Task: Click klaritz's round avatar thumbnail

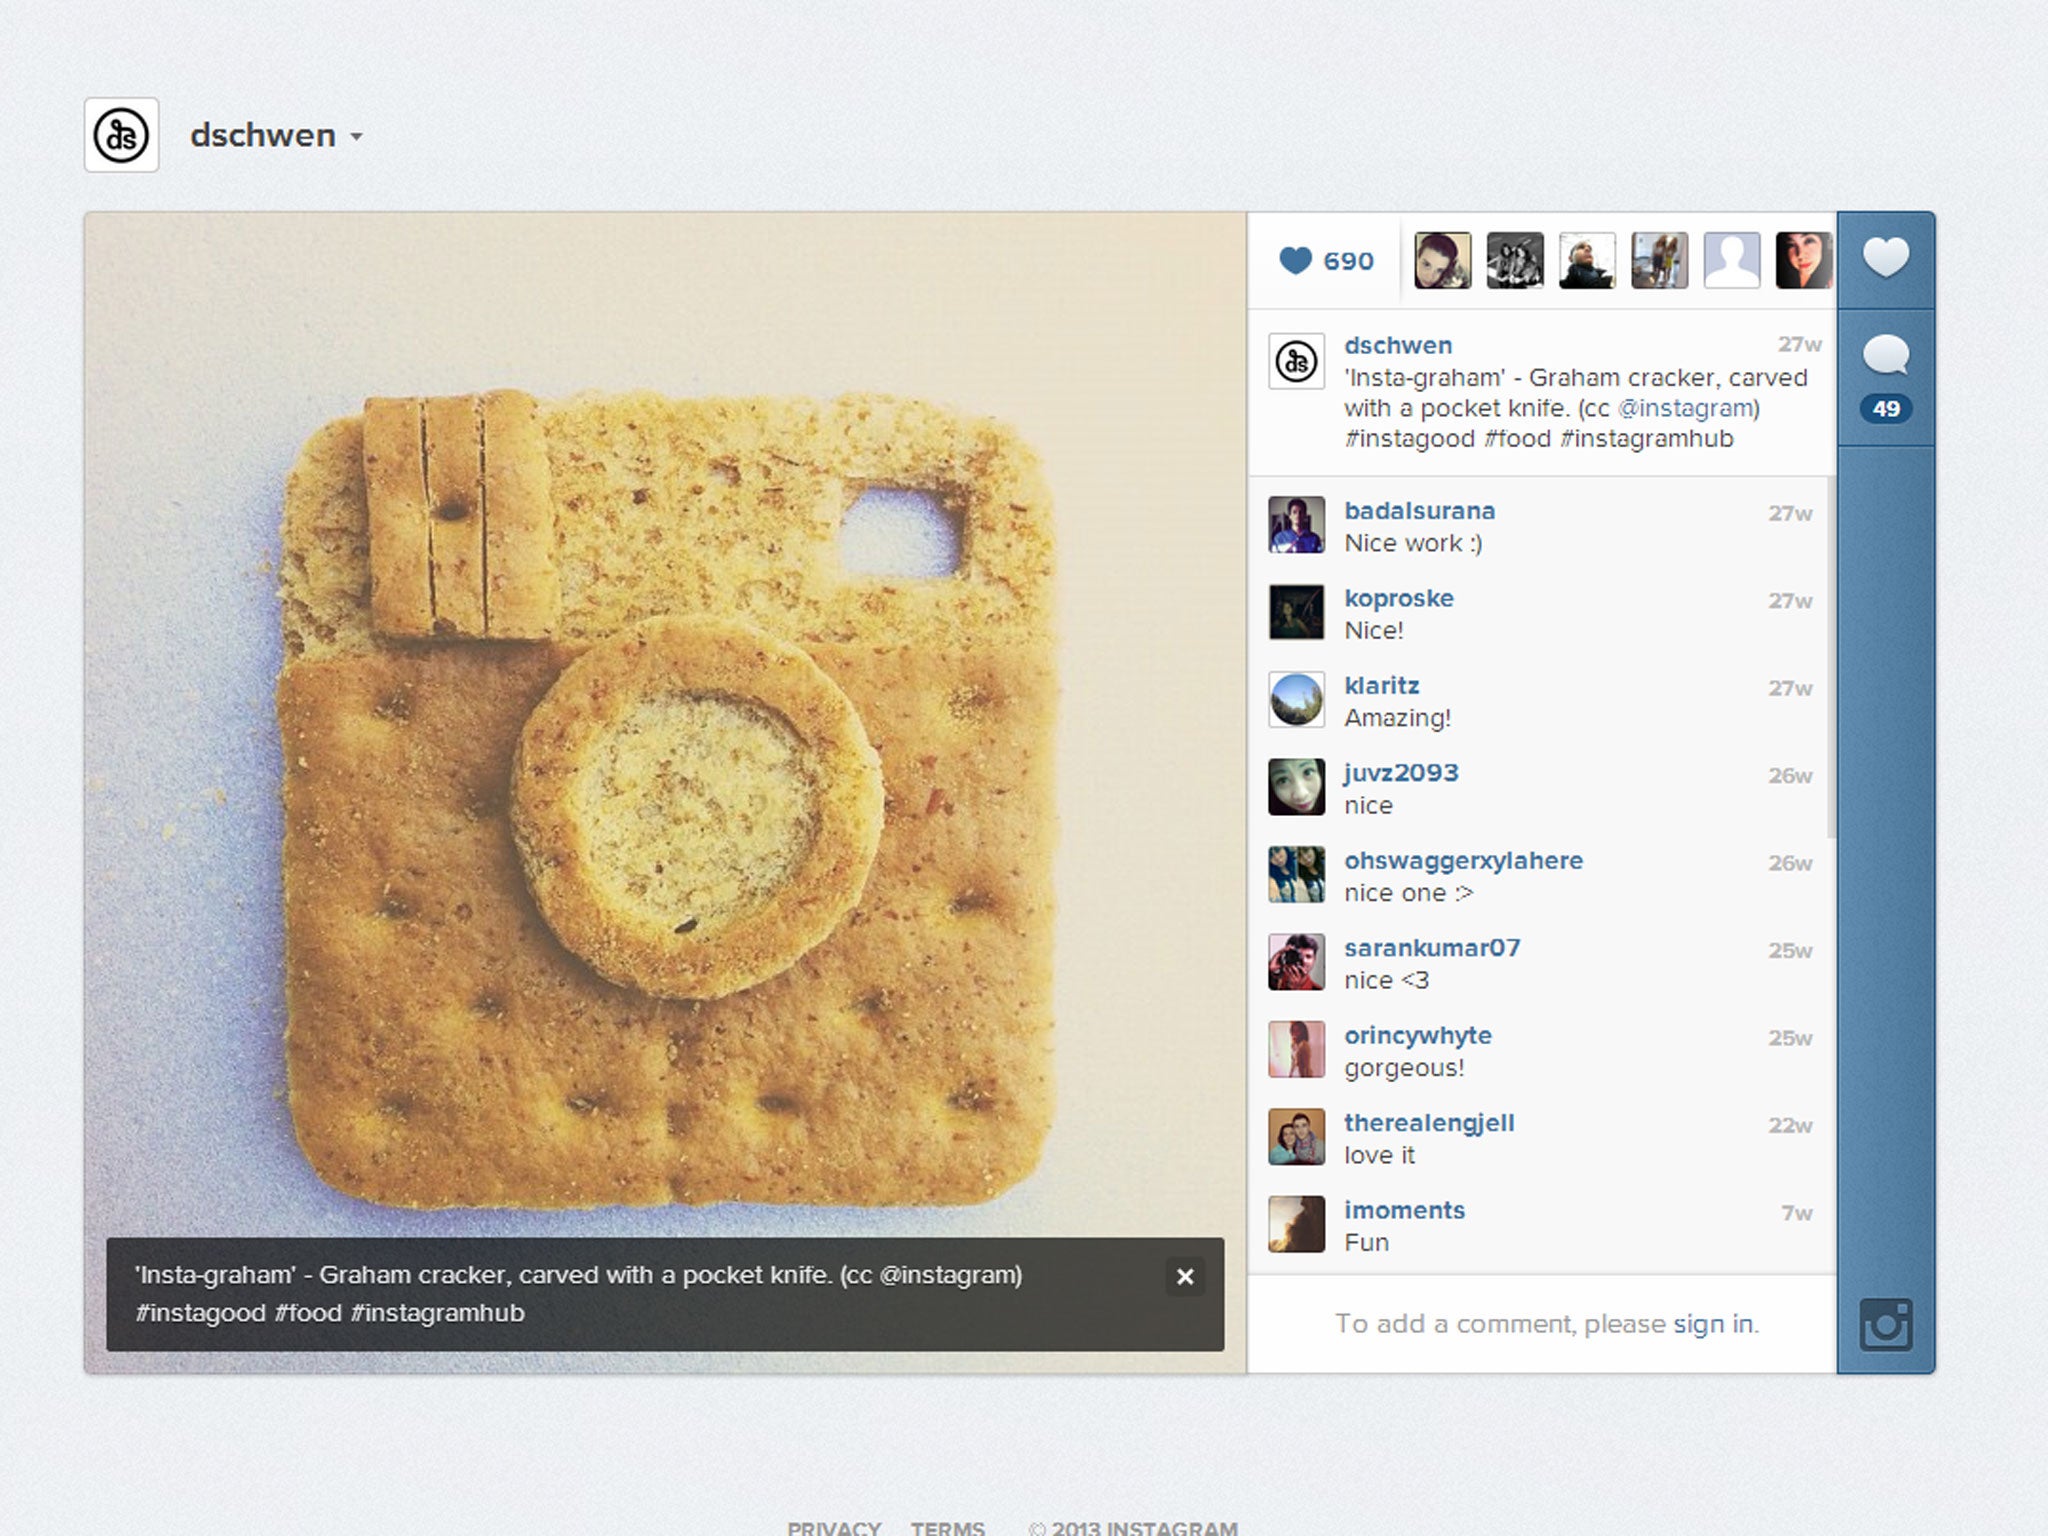Action: 1296,699
